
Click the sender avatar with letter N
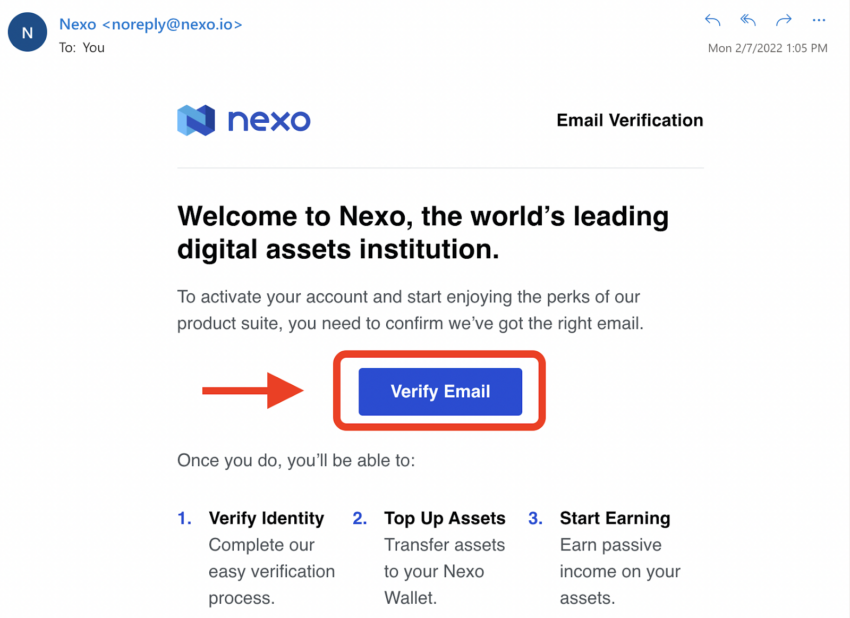[27, 32]
